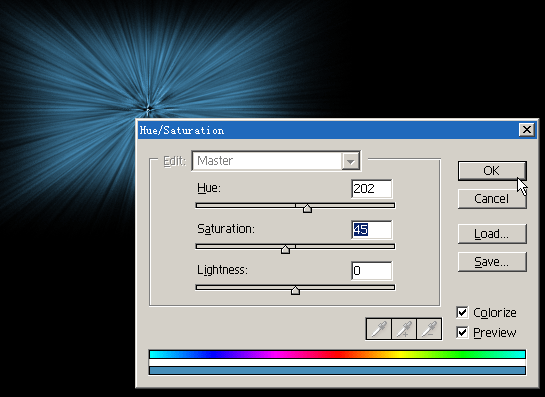Click the Saturation slider handle
545x397 pixels.
pos(285,249)
